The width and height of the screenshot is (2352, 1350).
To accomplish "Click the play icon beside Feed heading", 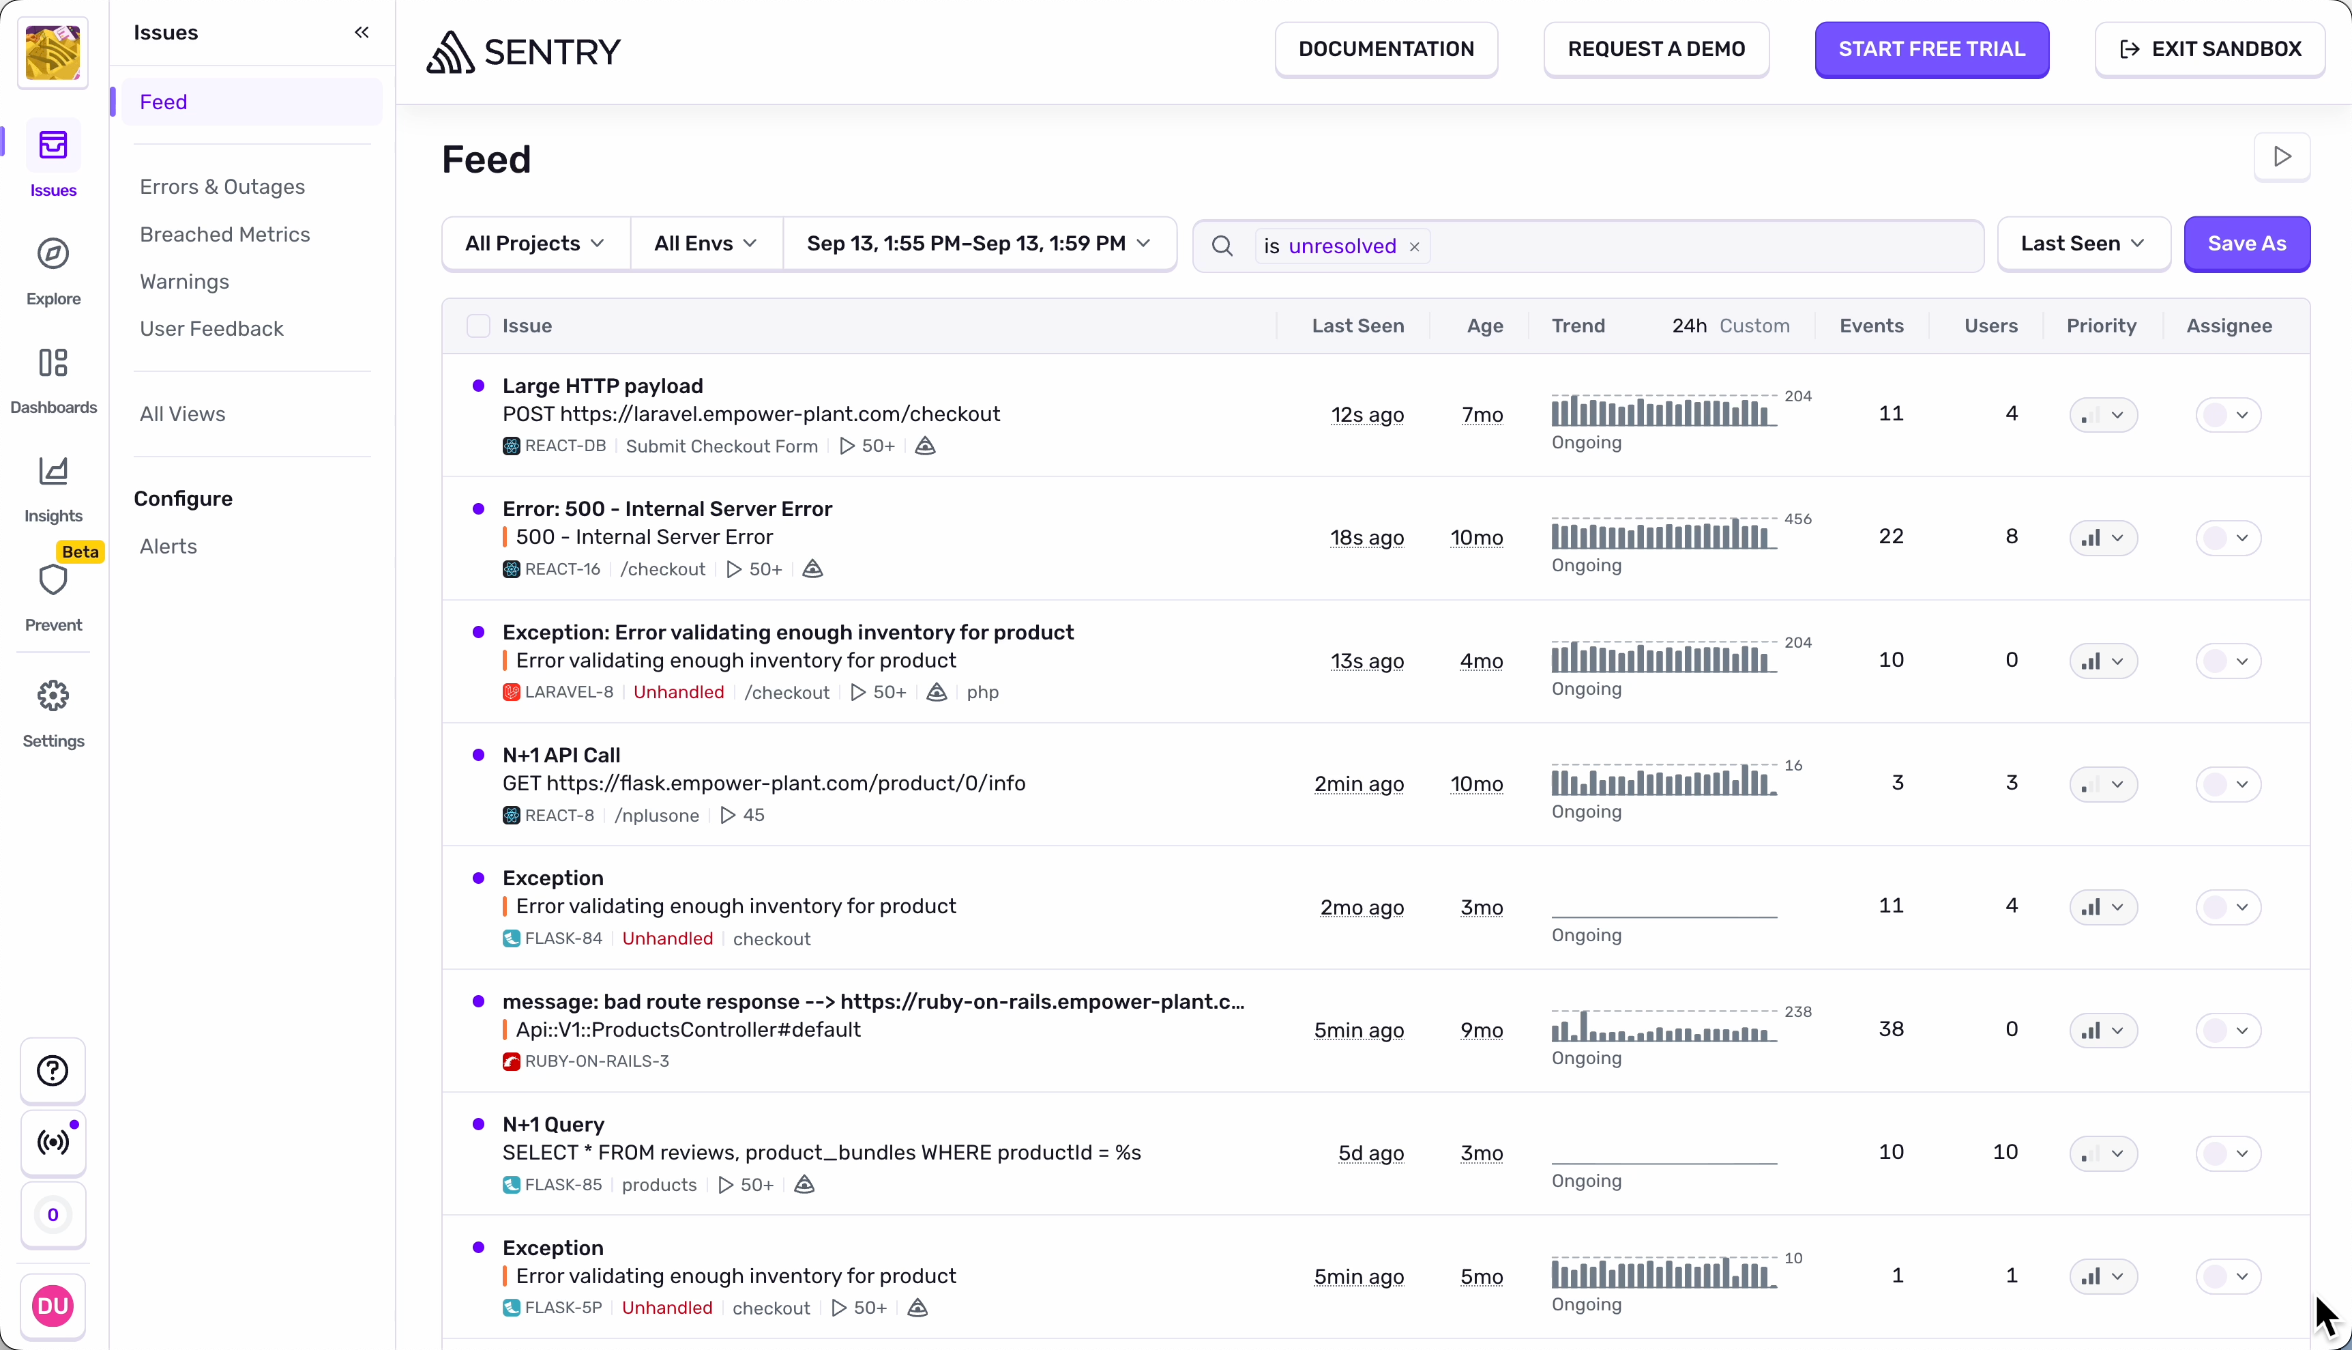I will click(2282, 157).
